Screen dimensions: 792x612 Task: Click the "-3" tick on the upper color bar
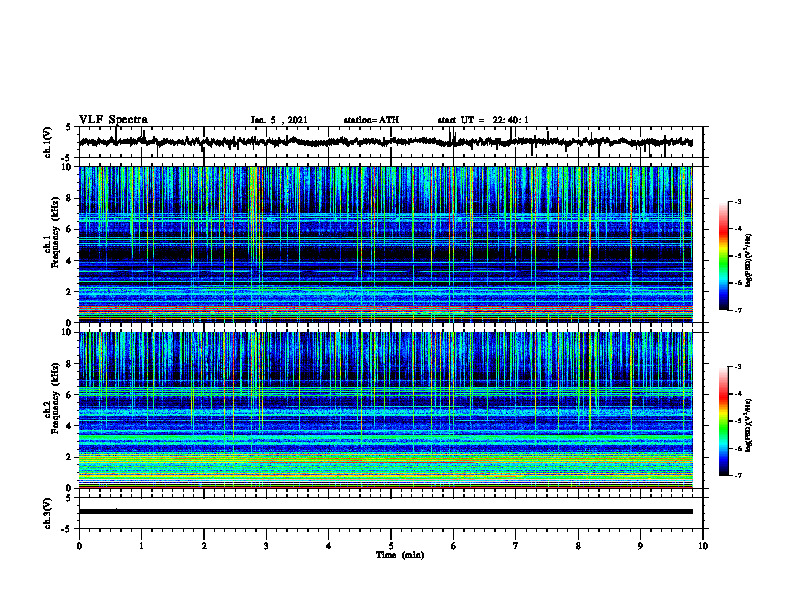737,201
